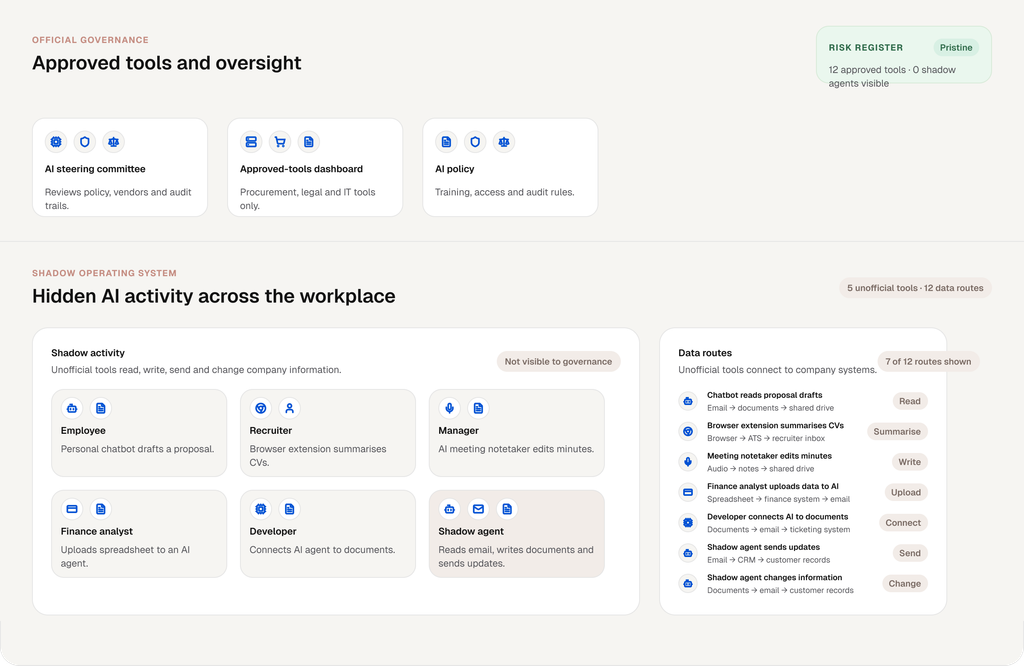This screenshot has width=1024, height=666.
Task: Click the shield icon in AI policy card
Action: click(475, 142)
